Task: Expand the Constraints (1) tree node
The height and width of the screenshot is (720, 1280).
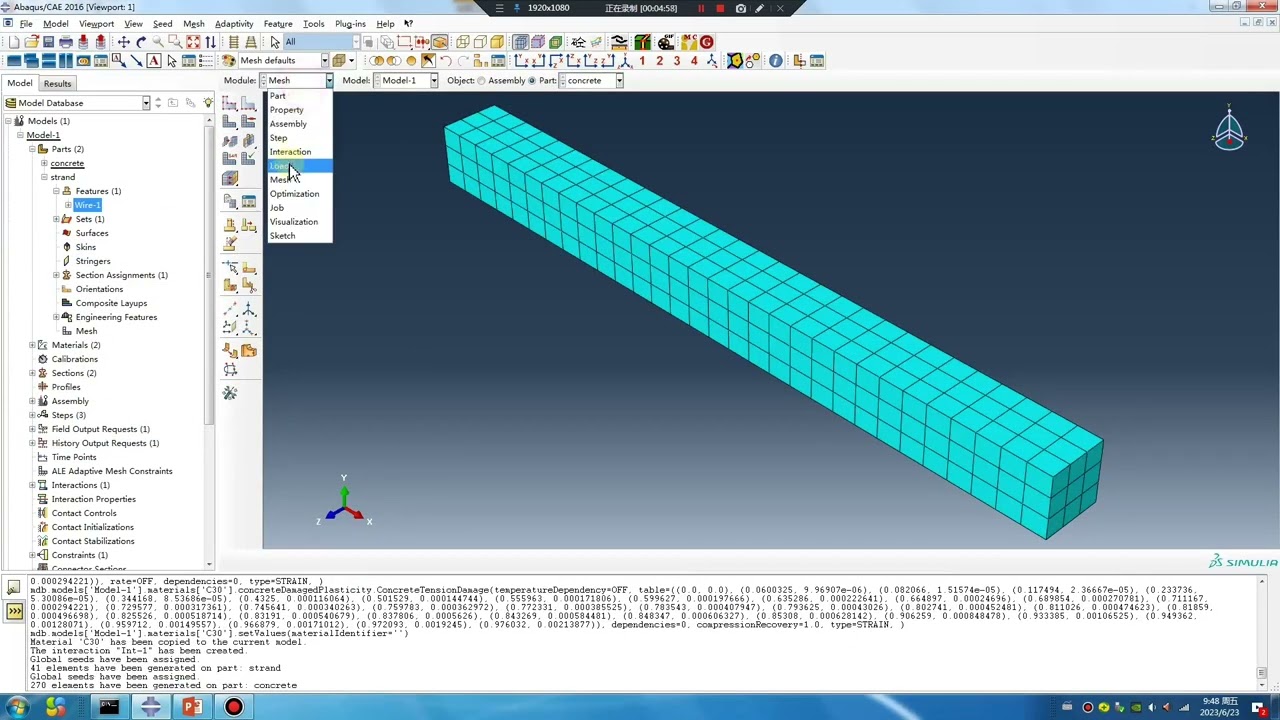Action: coord(32,555)
